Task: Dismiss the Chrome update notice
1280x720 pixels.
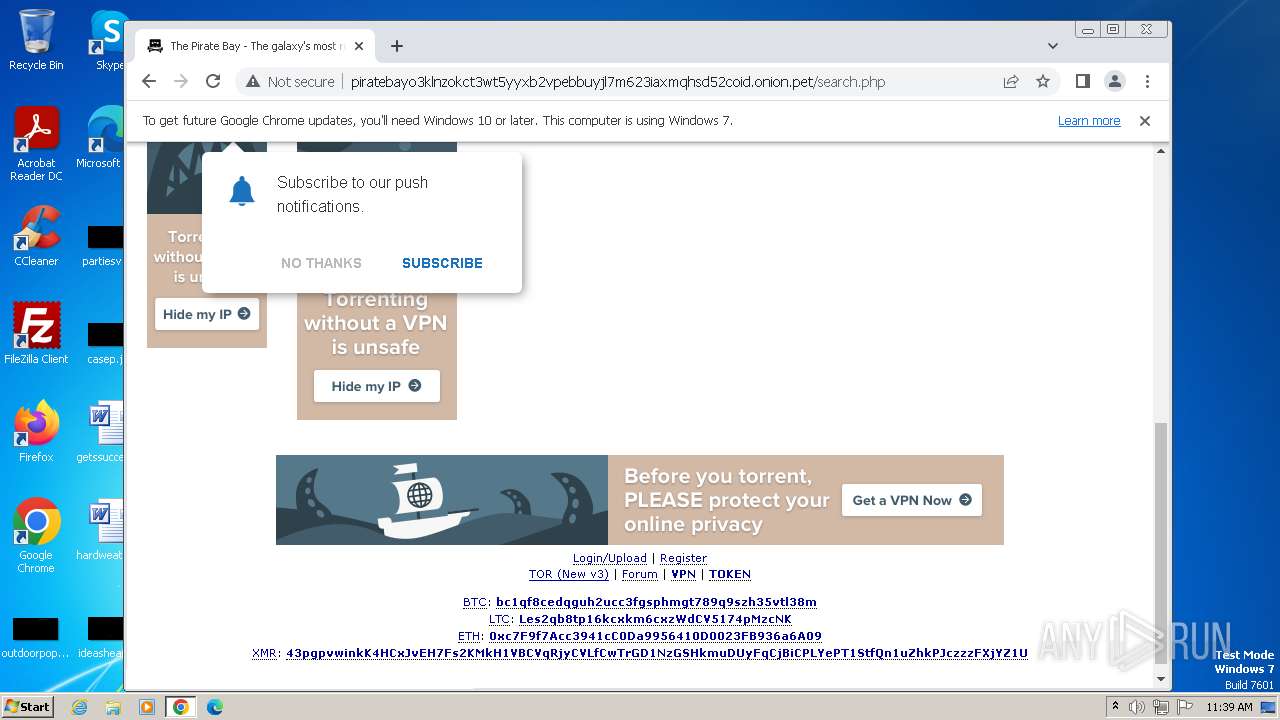Action: [1145, 121]
